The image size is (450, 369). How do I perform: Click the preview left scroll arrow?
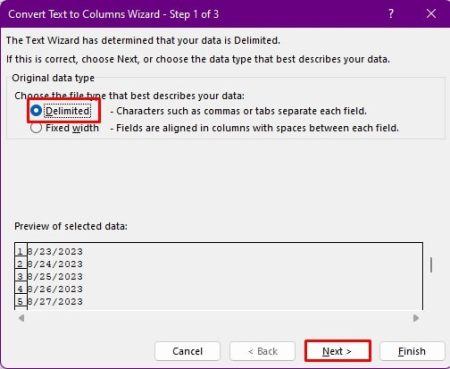pyautogui.click(x=21, y=318)
